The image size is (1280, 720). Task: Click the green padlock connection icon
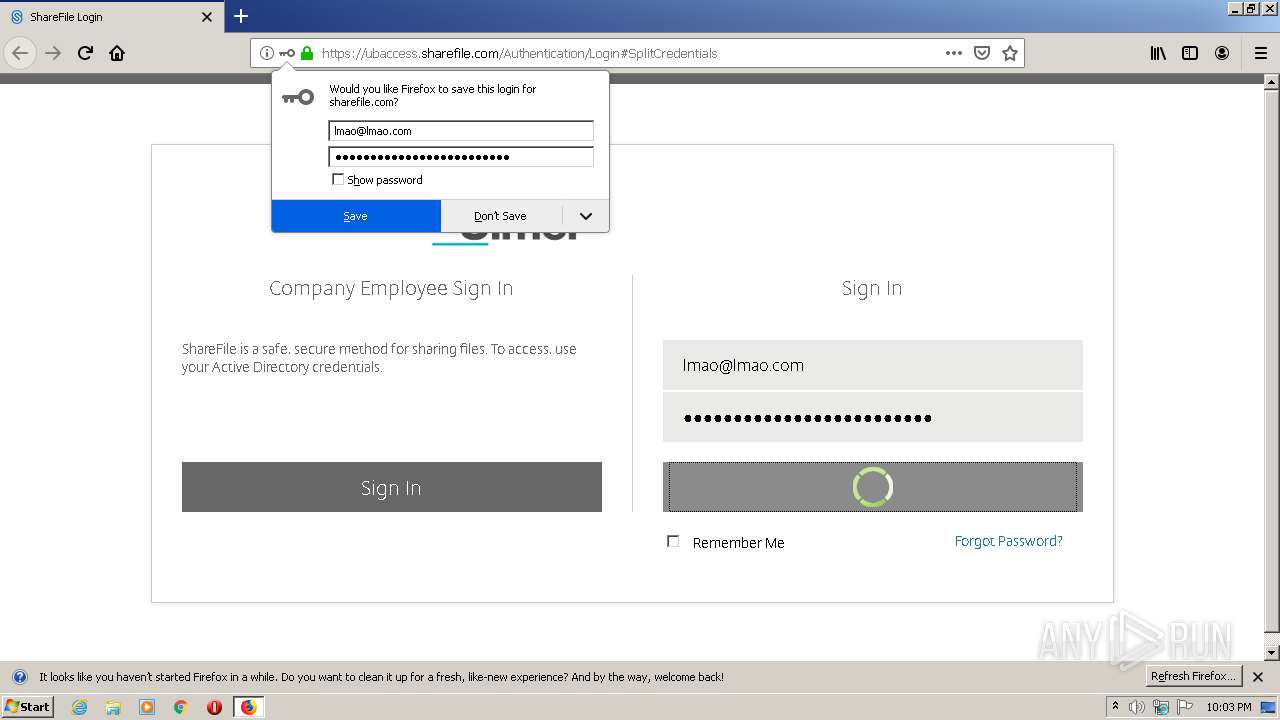tap(307, 53)
